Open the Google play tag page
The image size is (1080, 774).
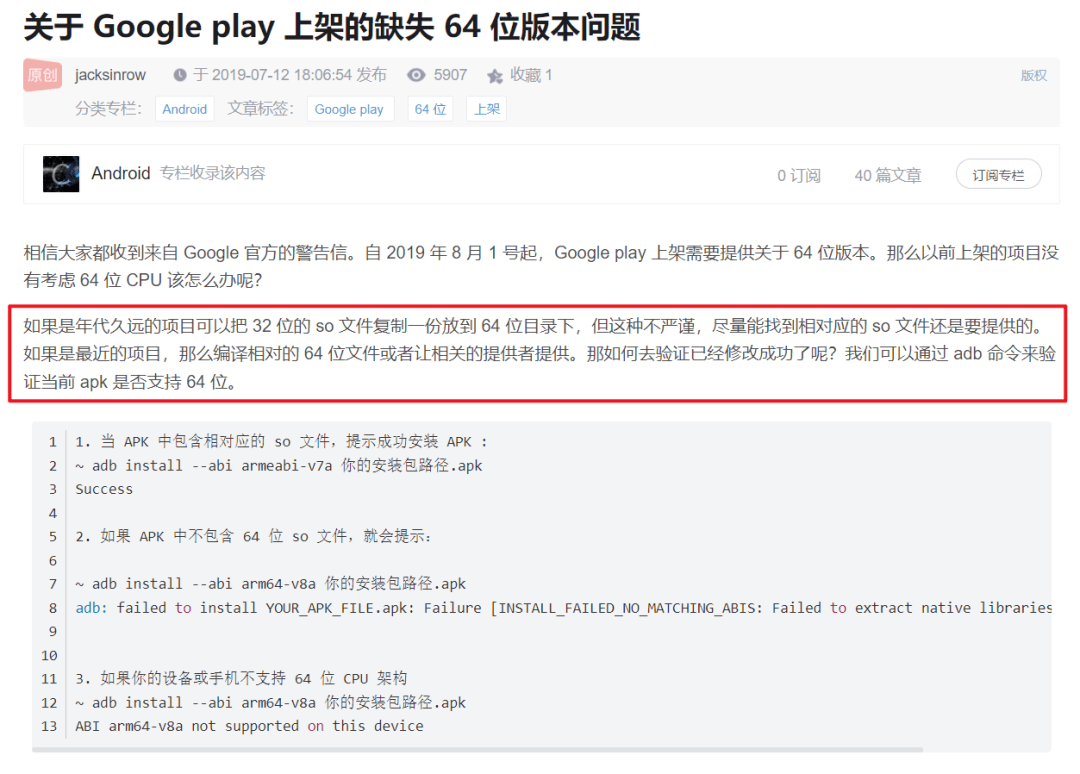click(350, 108)
